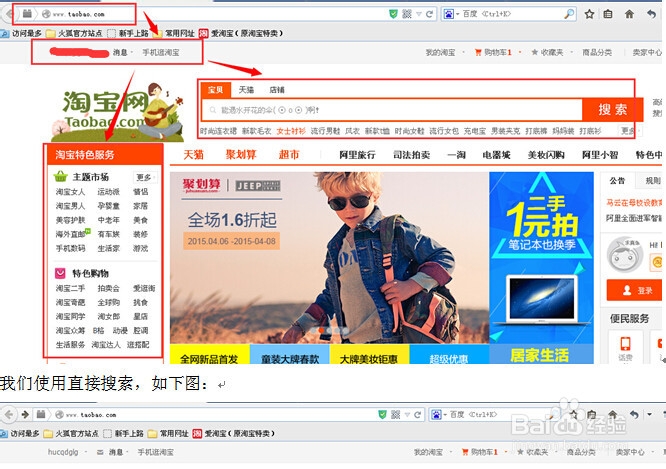Open 常用网址 bookmark folder in upper browser
Screen dimensions: 666x469
click(x=173, y=33)
